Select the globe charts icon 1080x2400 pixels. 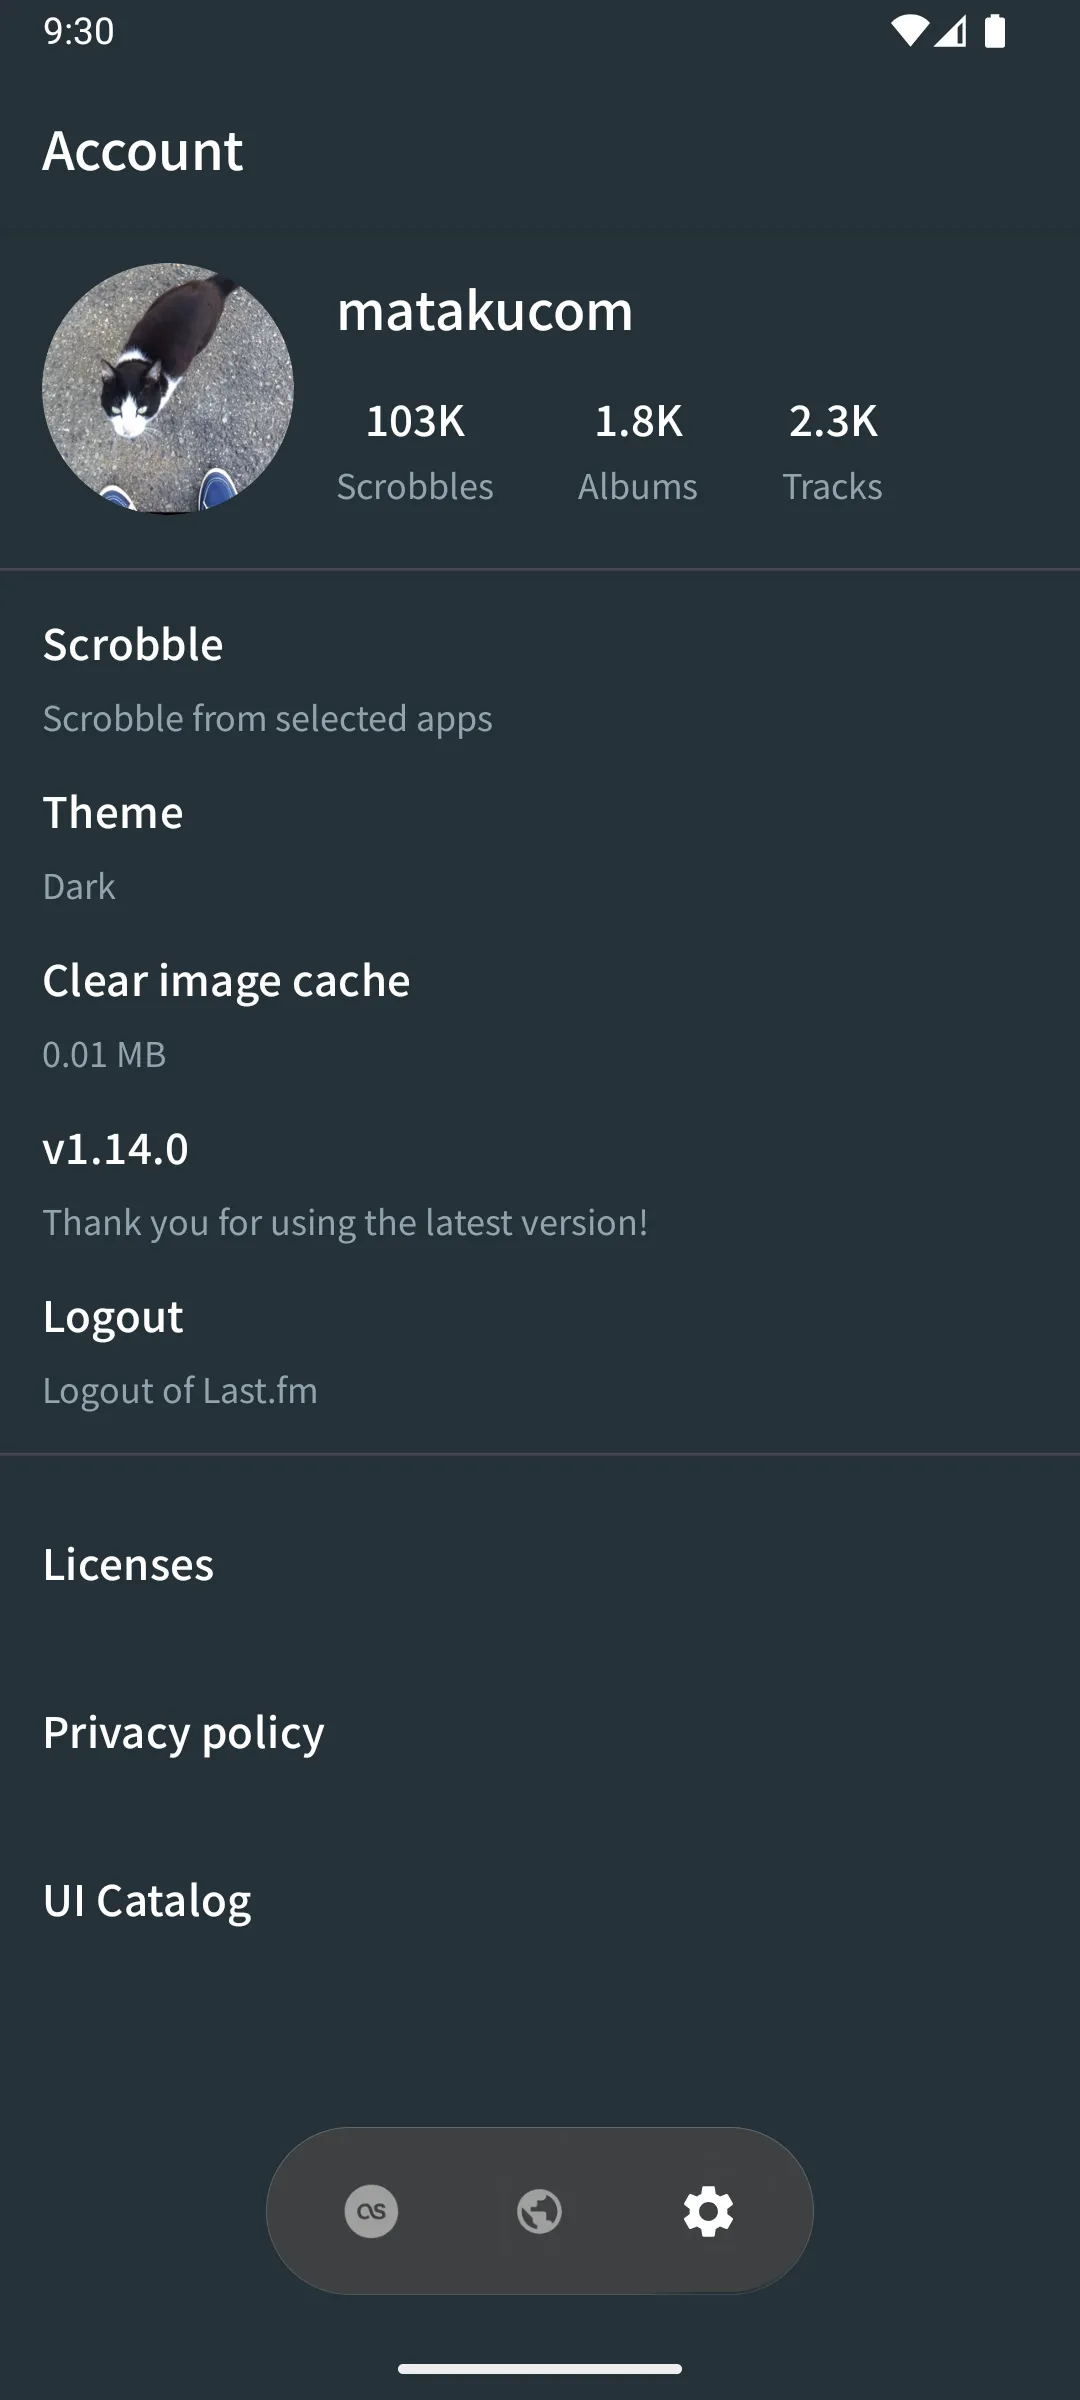539,2211
